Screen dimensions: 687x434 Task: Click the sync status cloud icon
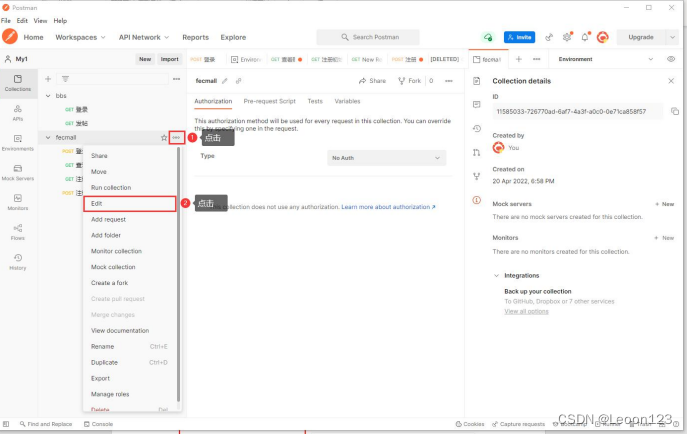point(488,37)
